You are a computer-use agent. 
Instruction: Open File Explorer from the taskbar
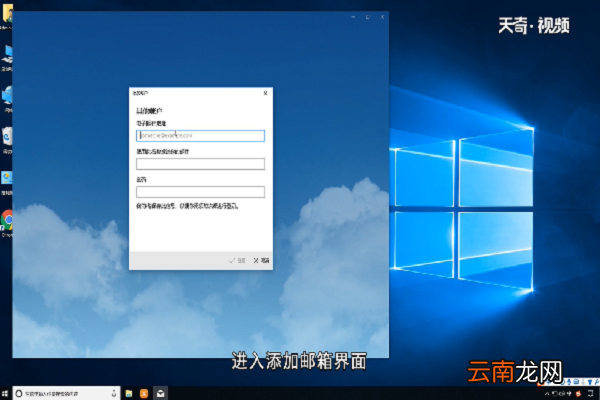[129, 393]
